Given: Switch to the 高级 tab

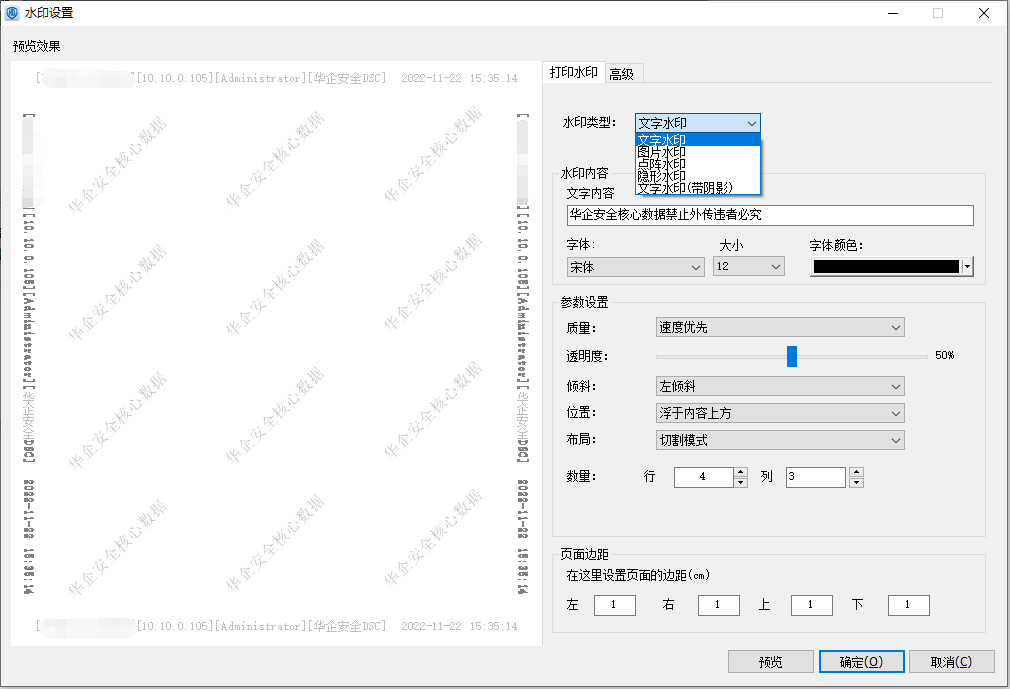Looking at the screenshot, I should point(621,73).
